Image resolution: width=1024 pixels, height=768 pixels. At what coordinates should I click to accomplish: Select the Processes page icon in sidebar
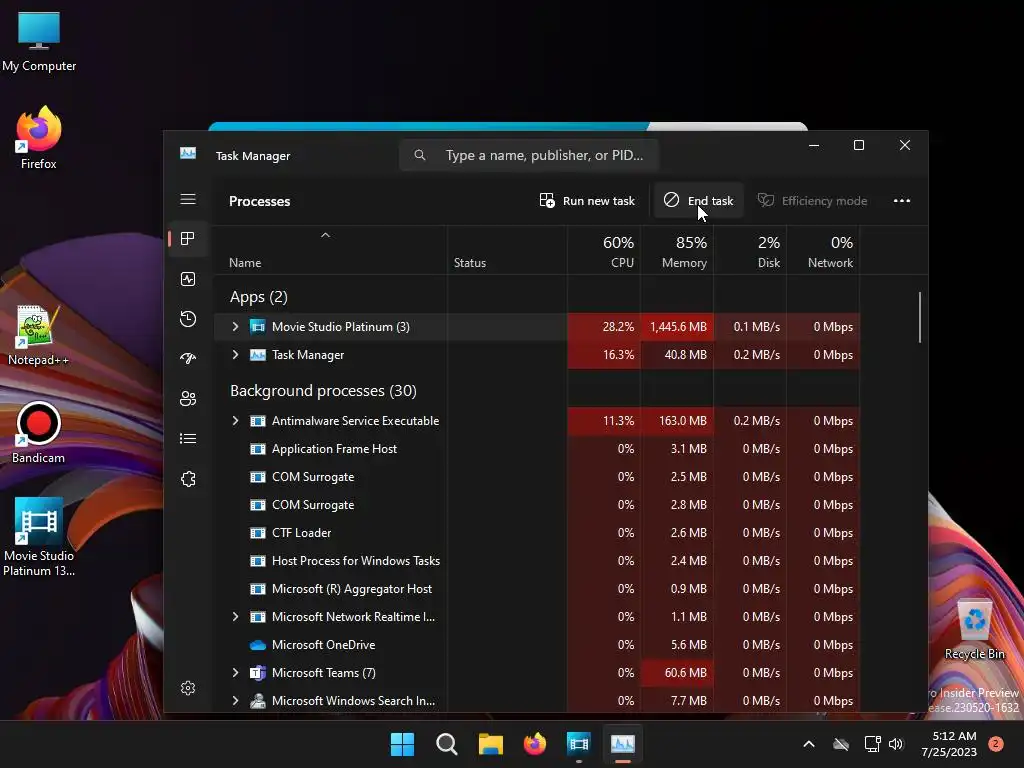point(188,238)
